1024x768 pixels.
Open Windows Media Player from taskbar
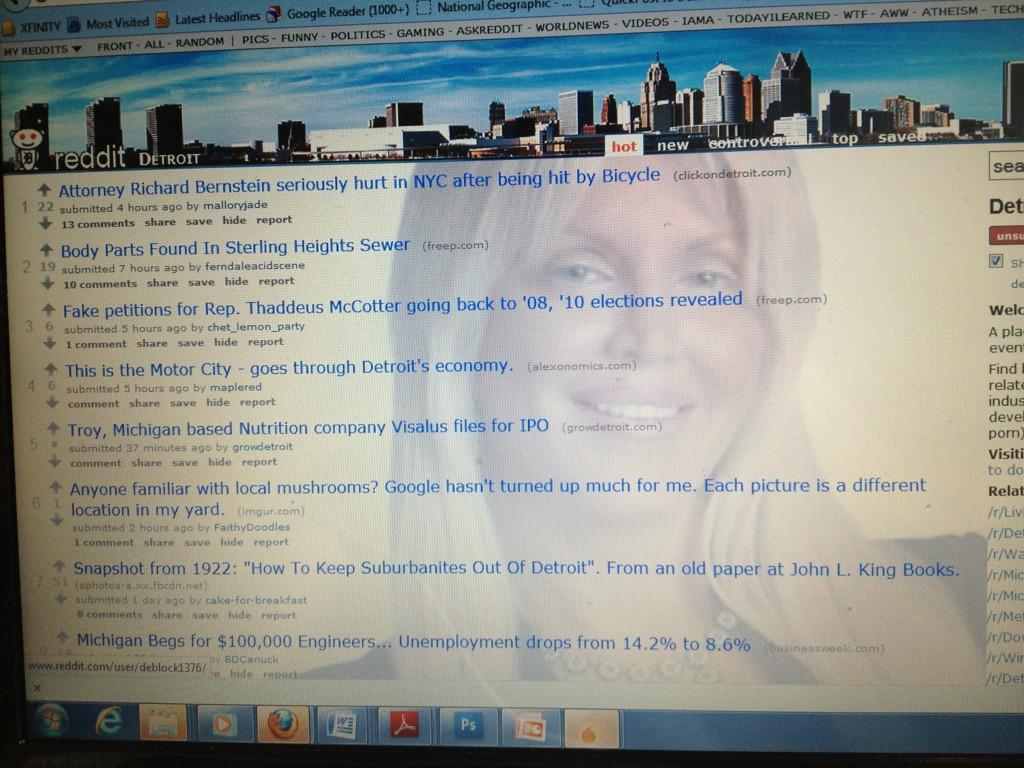coord(223,726)
